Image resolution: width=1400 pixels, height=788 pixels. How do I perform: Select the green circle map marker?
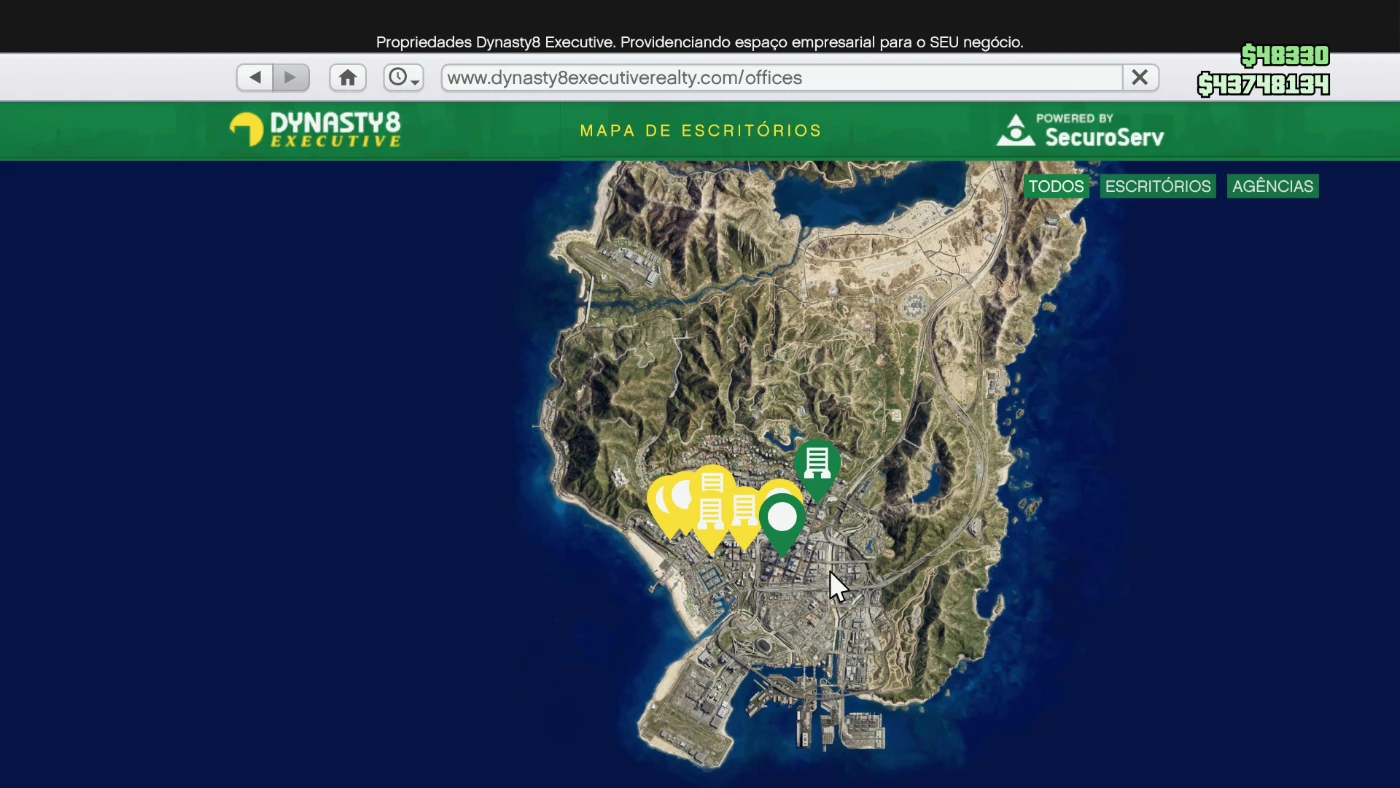[782, 518]
